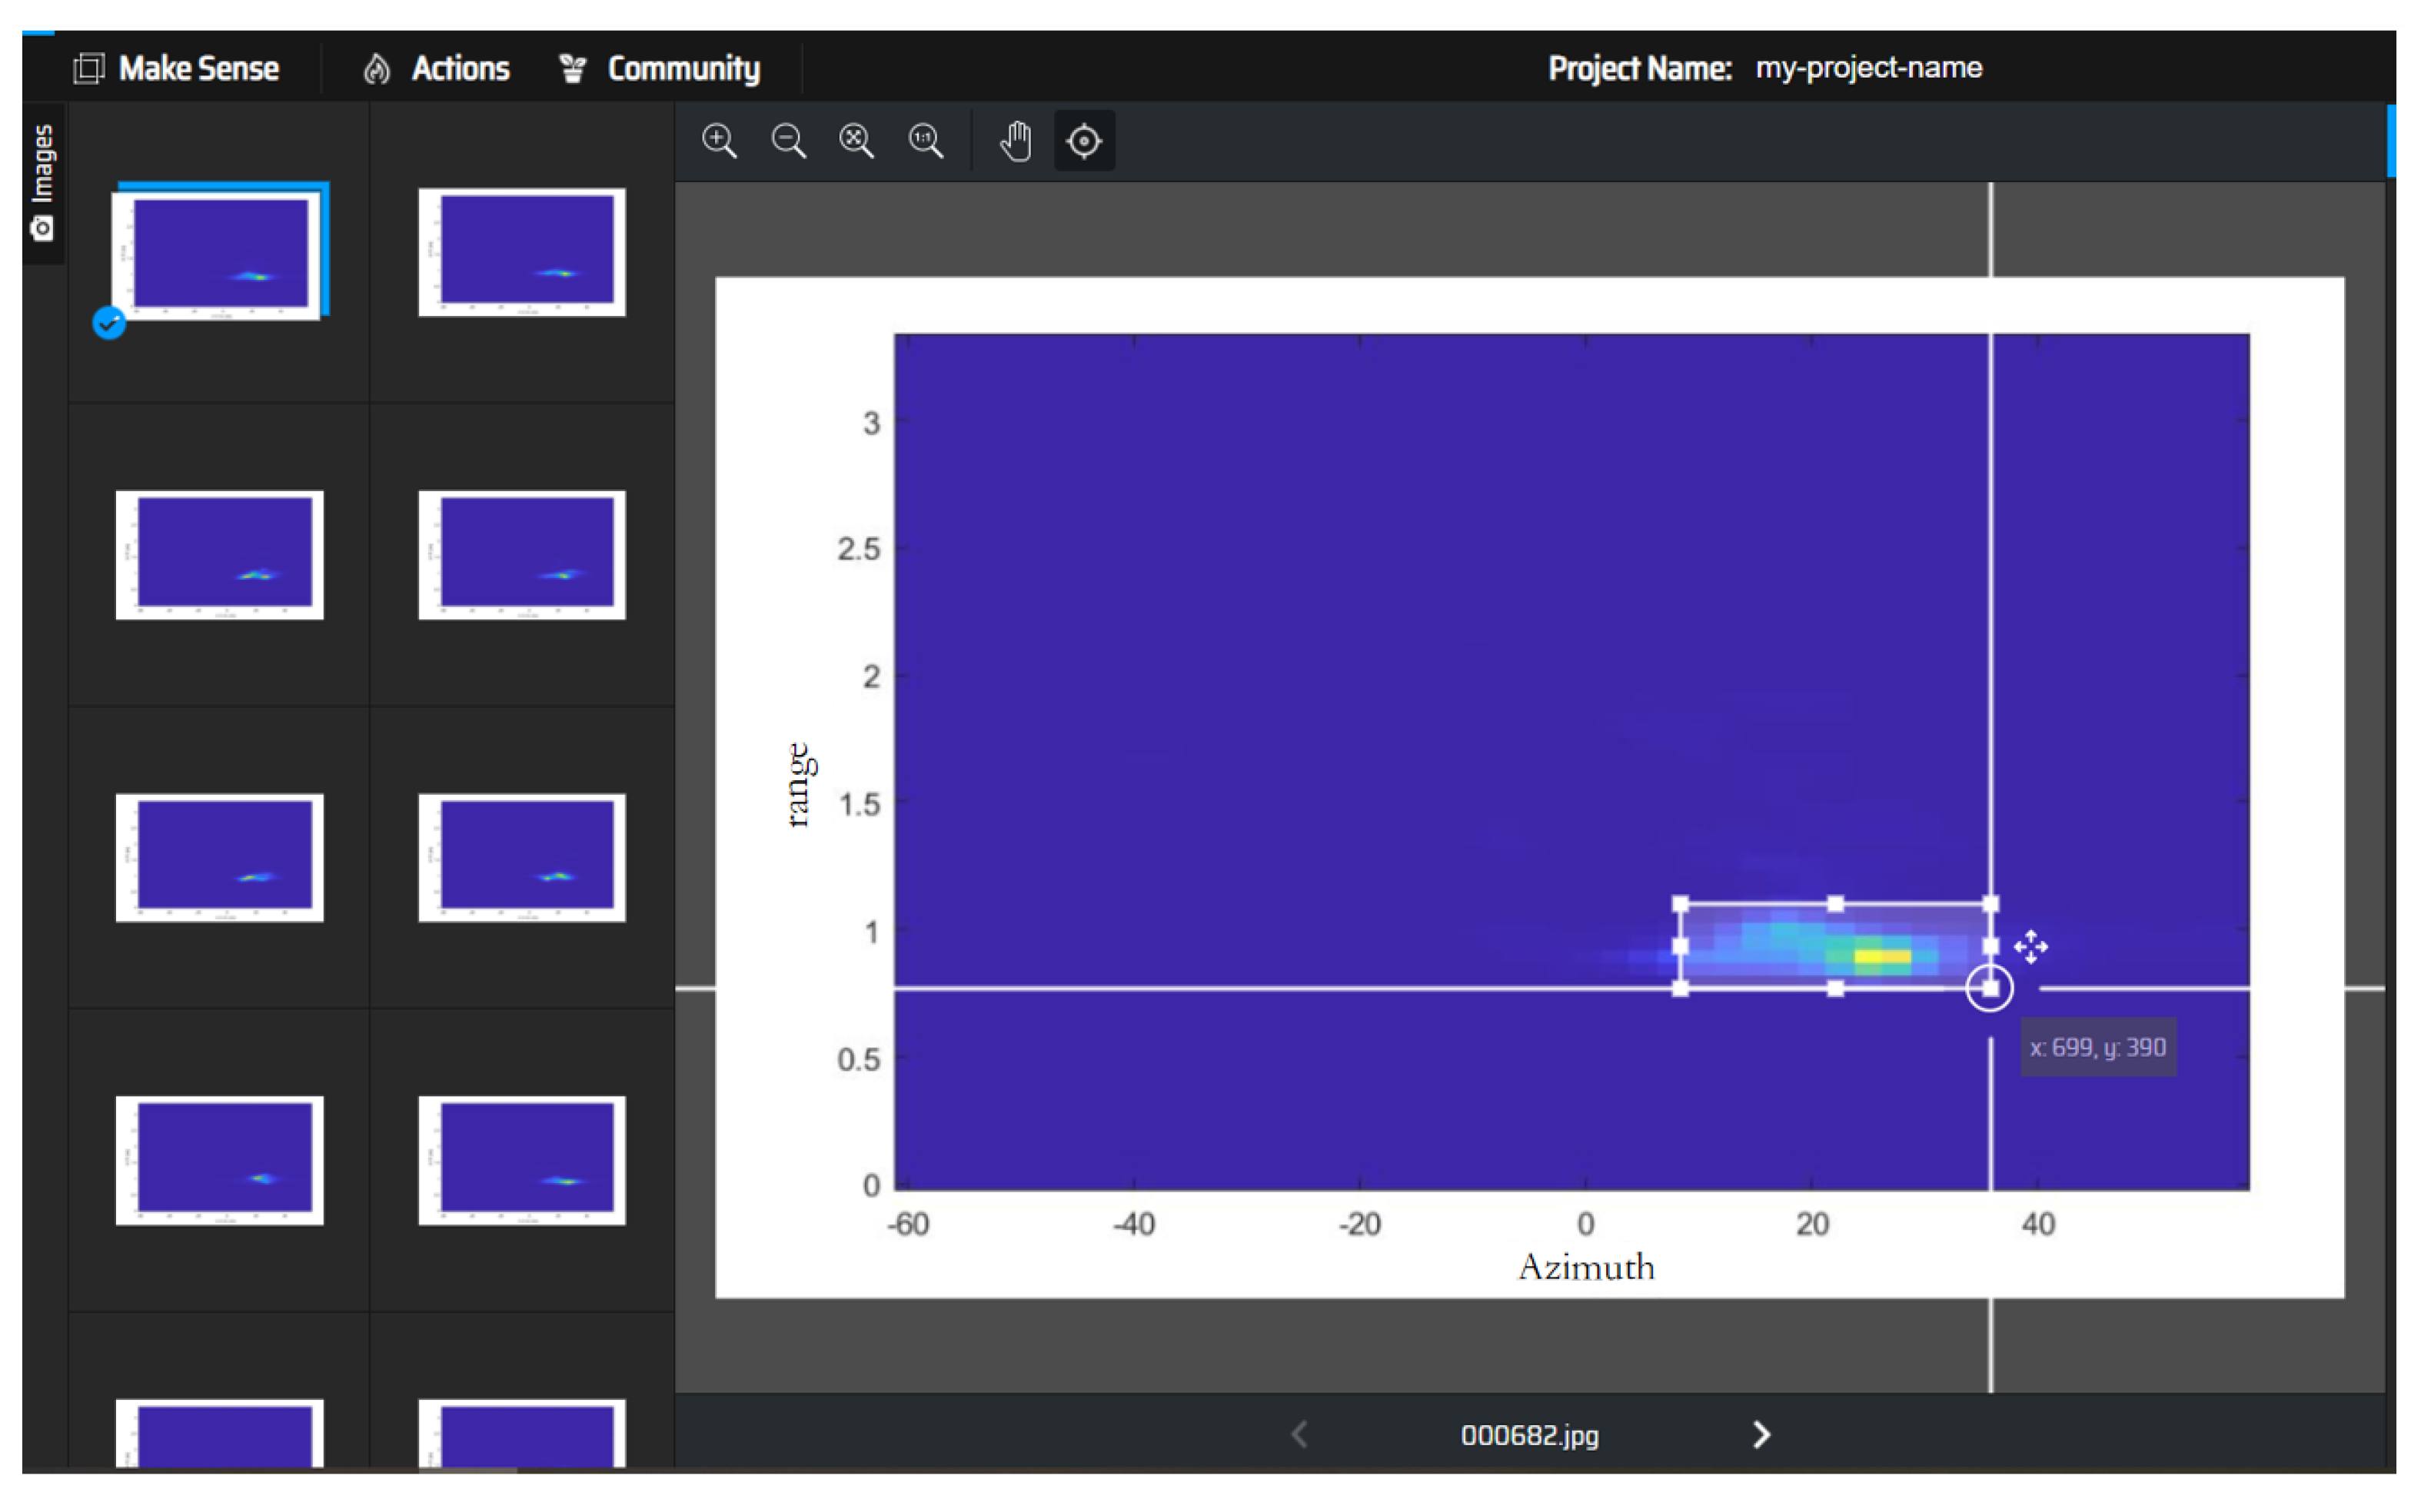The image size is (2421, 1512).
Task: Go to the next image arrow
Action: (x=1761, y=1435)
